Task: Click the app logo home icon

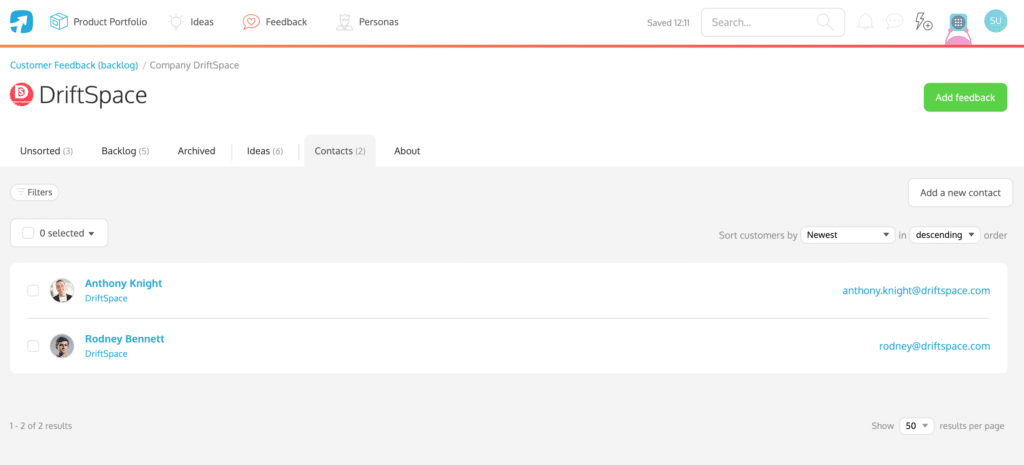Action: [21, 21]
